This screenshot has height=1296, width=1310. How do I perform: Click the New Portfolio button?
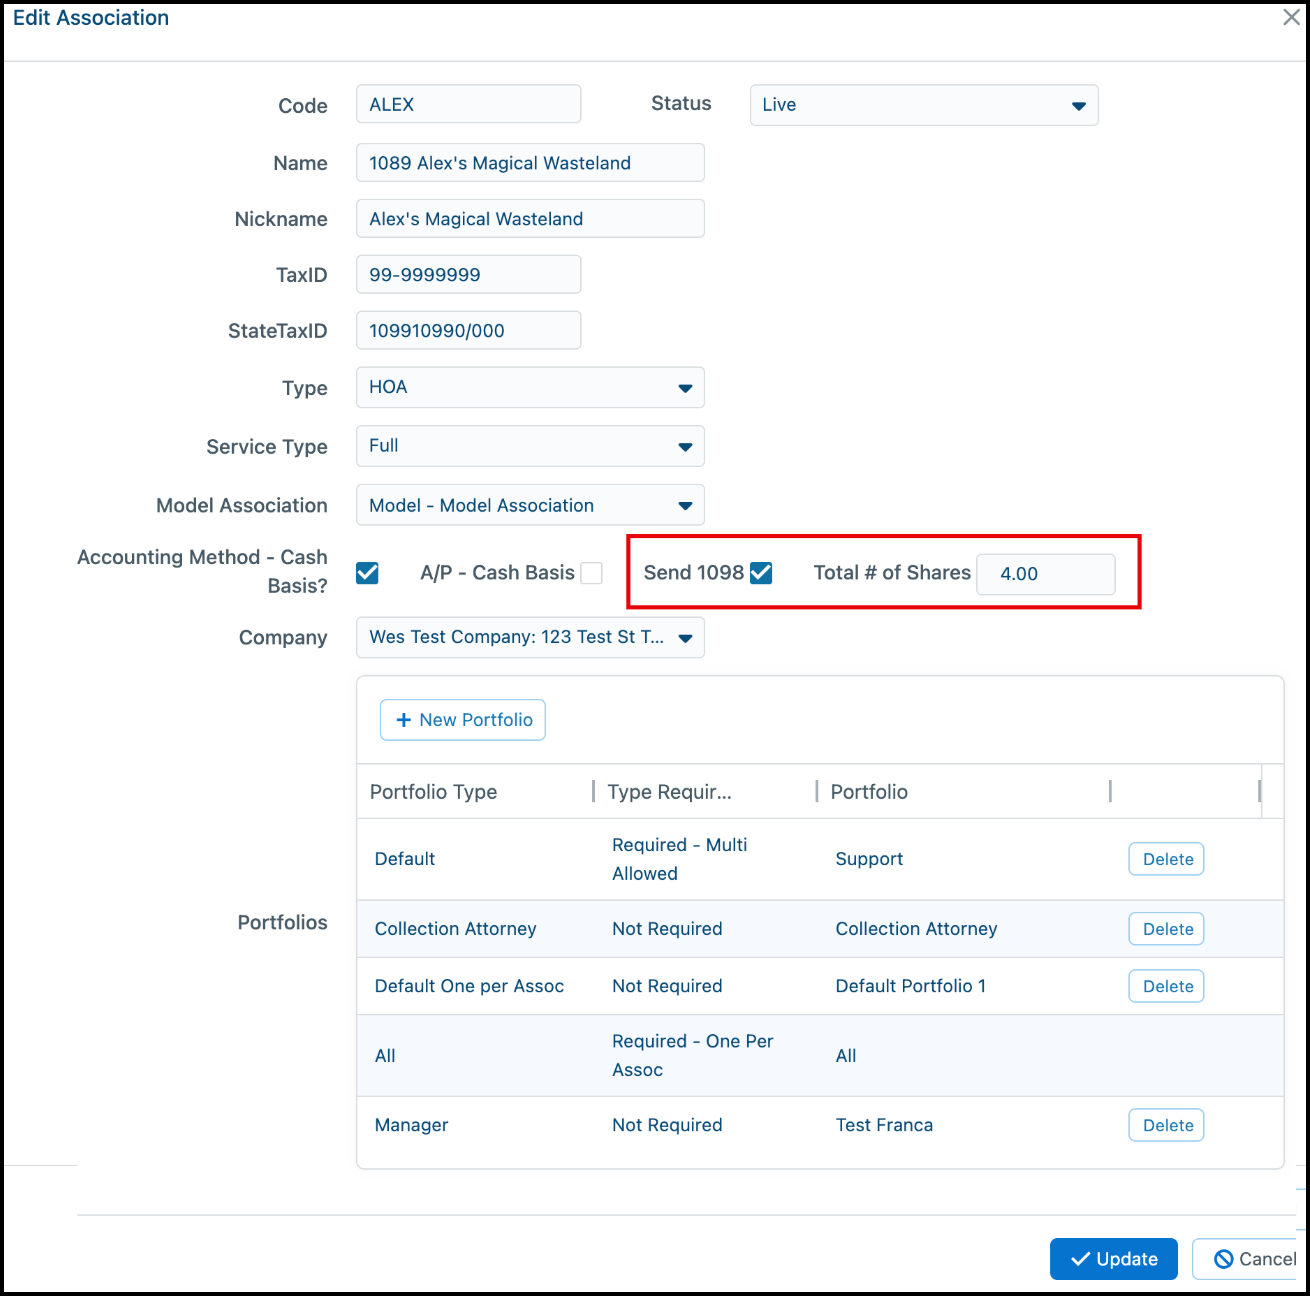click(x=463, y=720)
